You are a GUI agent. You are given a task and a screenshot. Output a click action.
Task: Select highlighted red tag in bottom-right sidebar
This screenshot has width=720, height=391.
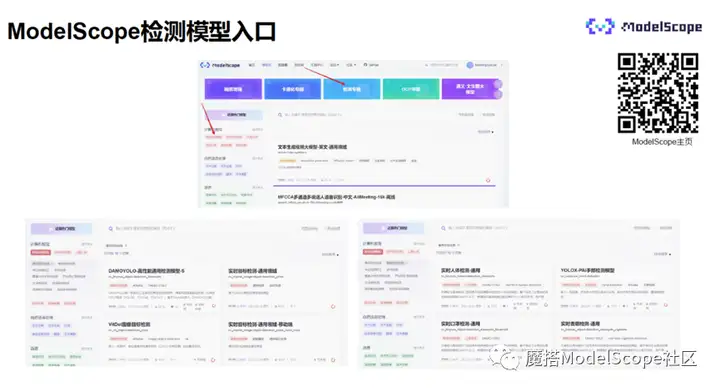[x=372, y=252]
